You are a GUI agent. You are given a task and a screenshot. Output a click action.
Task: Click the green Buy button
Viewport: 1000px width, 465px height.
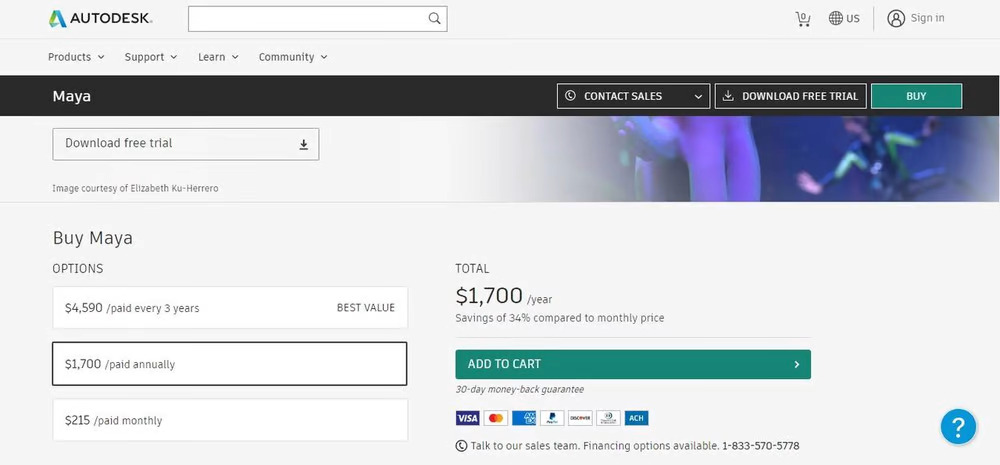916,96
